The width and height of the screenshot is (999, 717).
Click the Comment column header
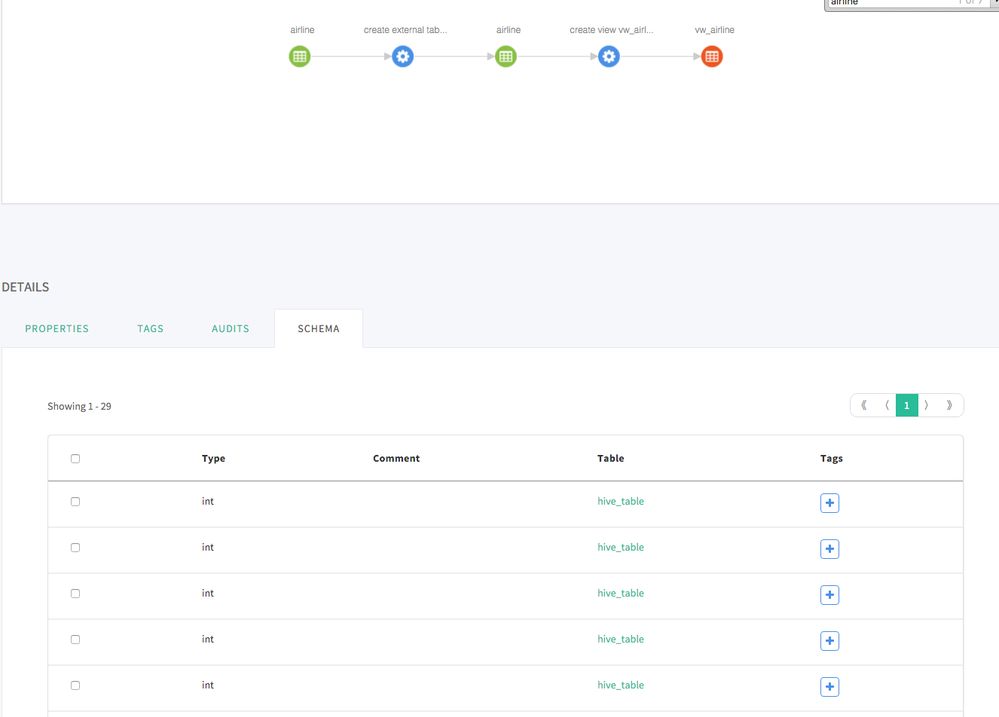tap(396, 458)
